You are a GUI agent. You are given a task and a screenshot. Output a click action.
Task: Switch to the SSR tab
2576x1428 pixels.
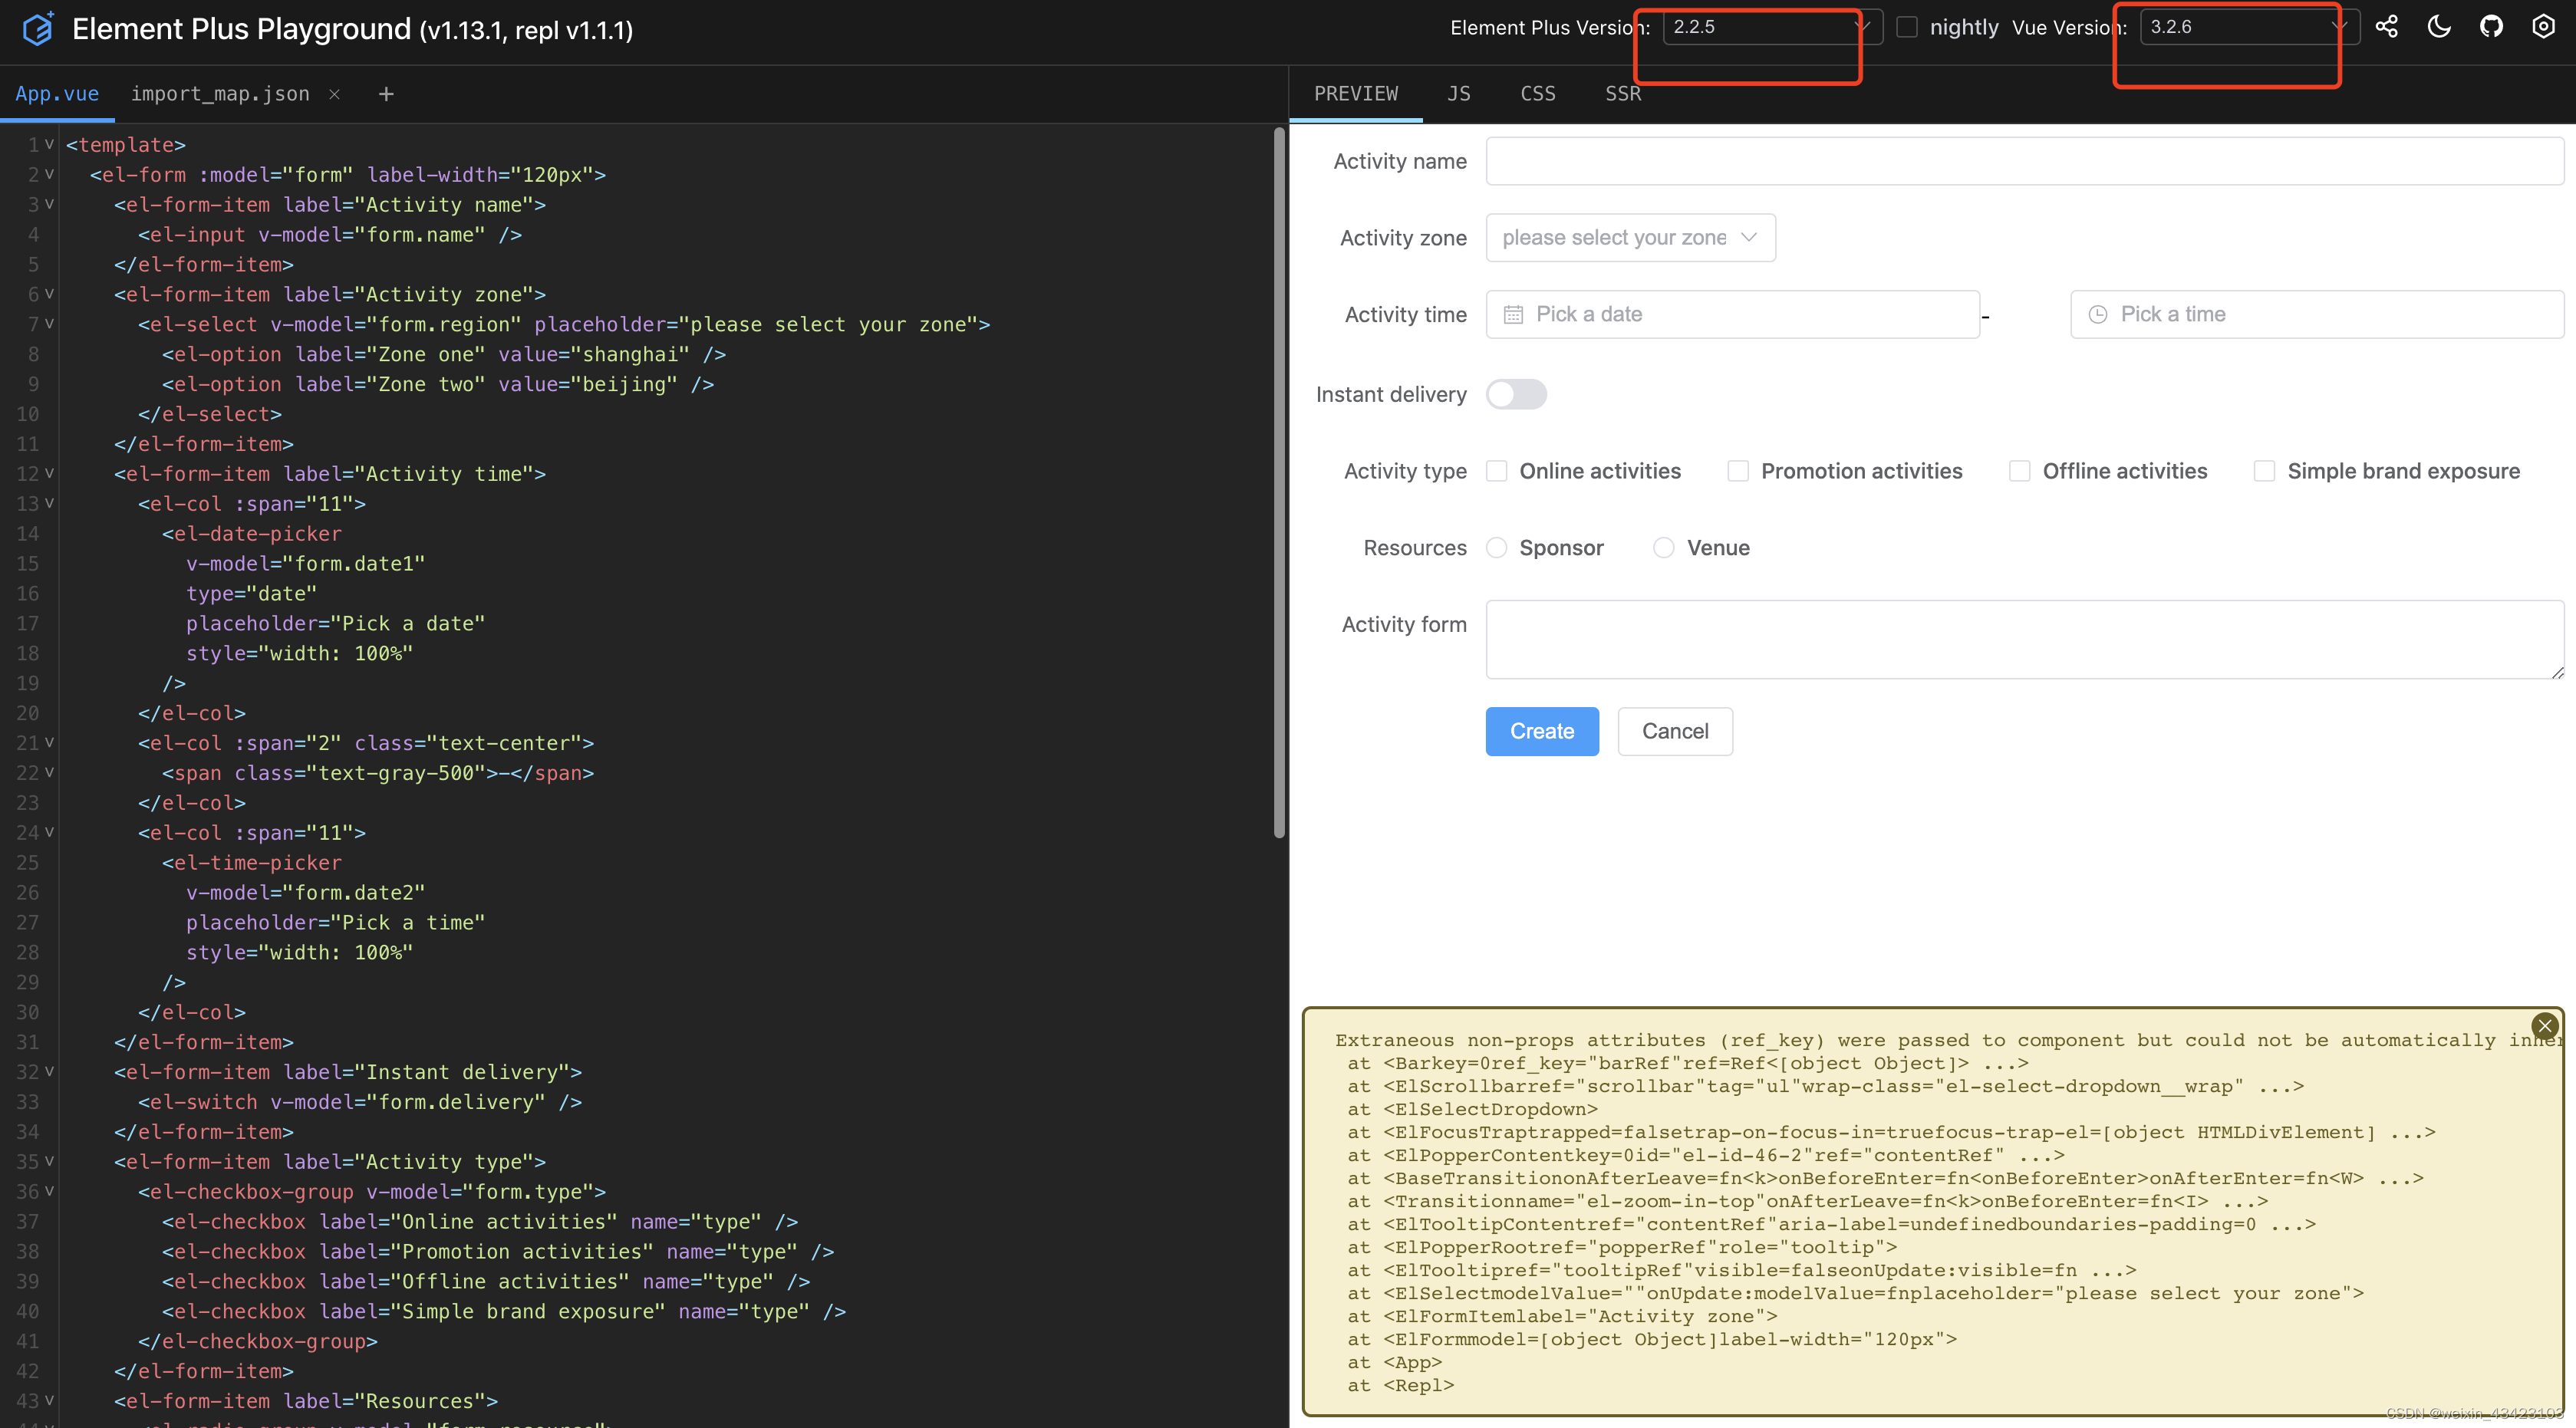pos(1622,94)
